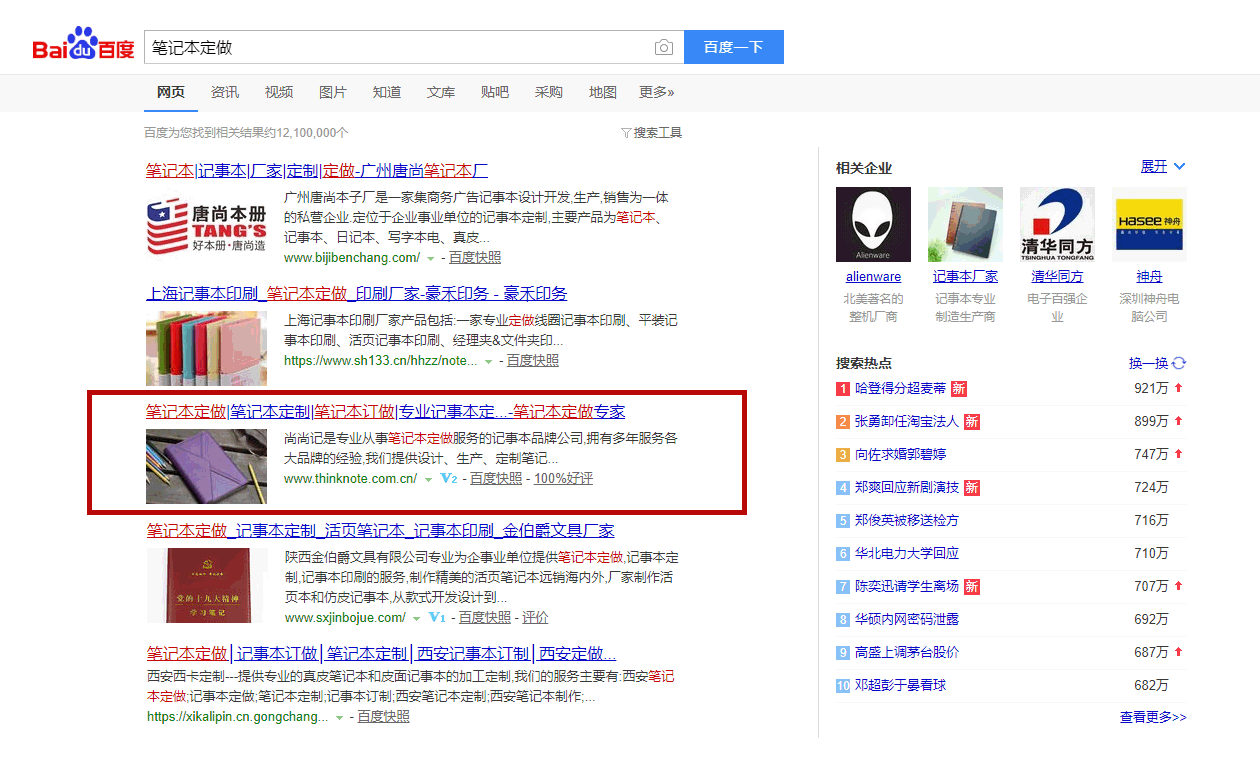Expand dropdown arrow next to xikalipin.cn.gongchang URL
The width and height of the screenshot is (1260, 777).
339,717
